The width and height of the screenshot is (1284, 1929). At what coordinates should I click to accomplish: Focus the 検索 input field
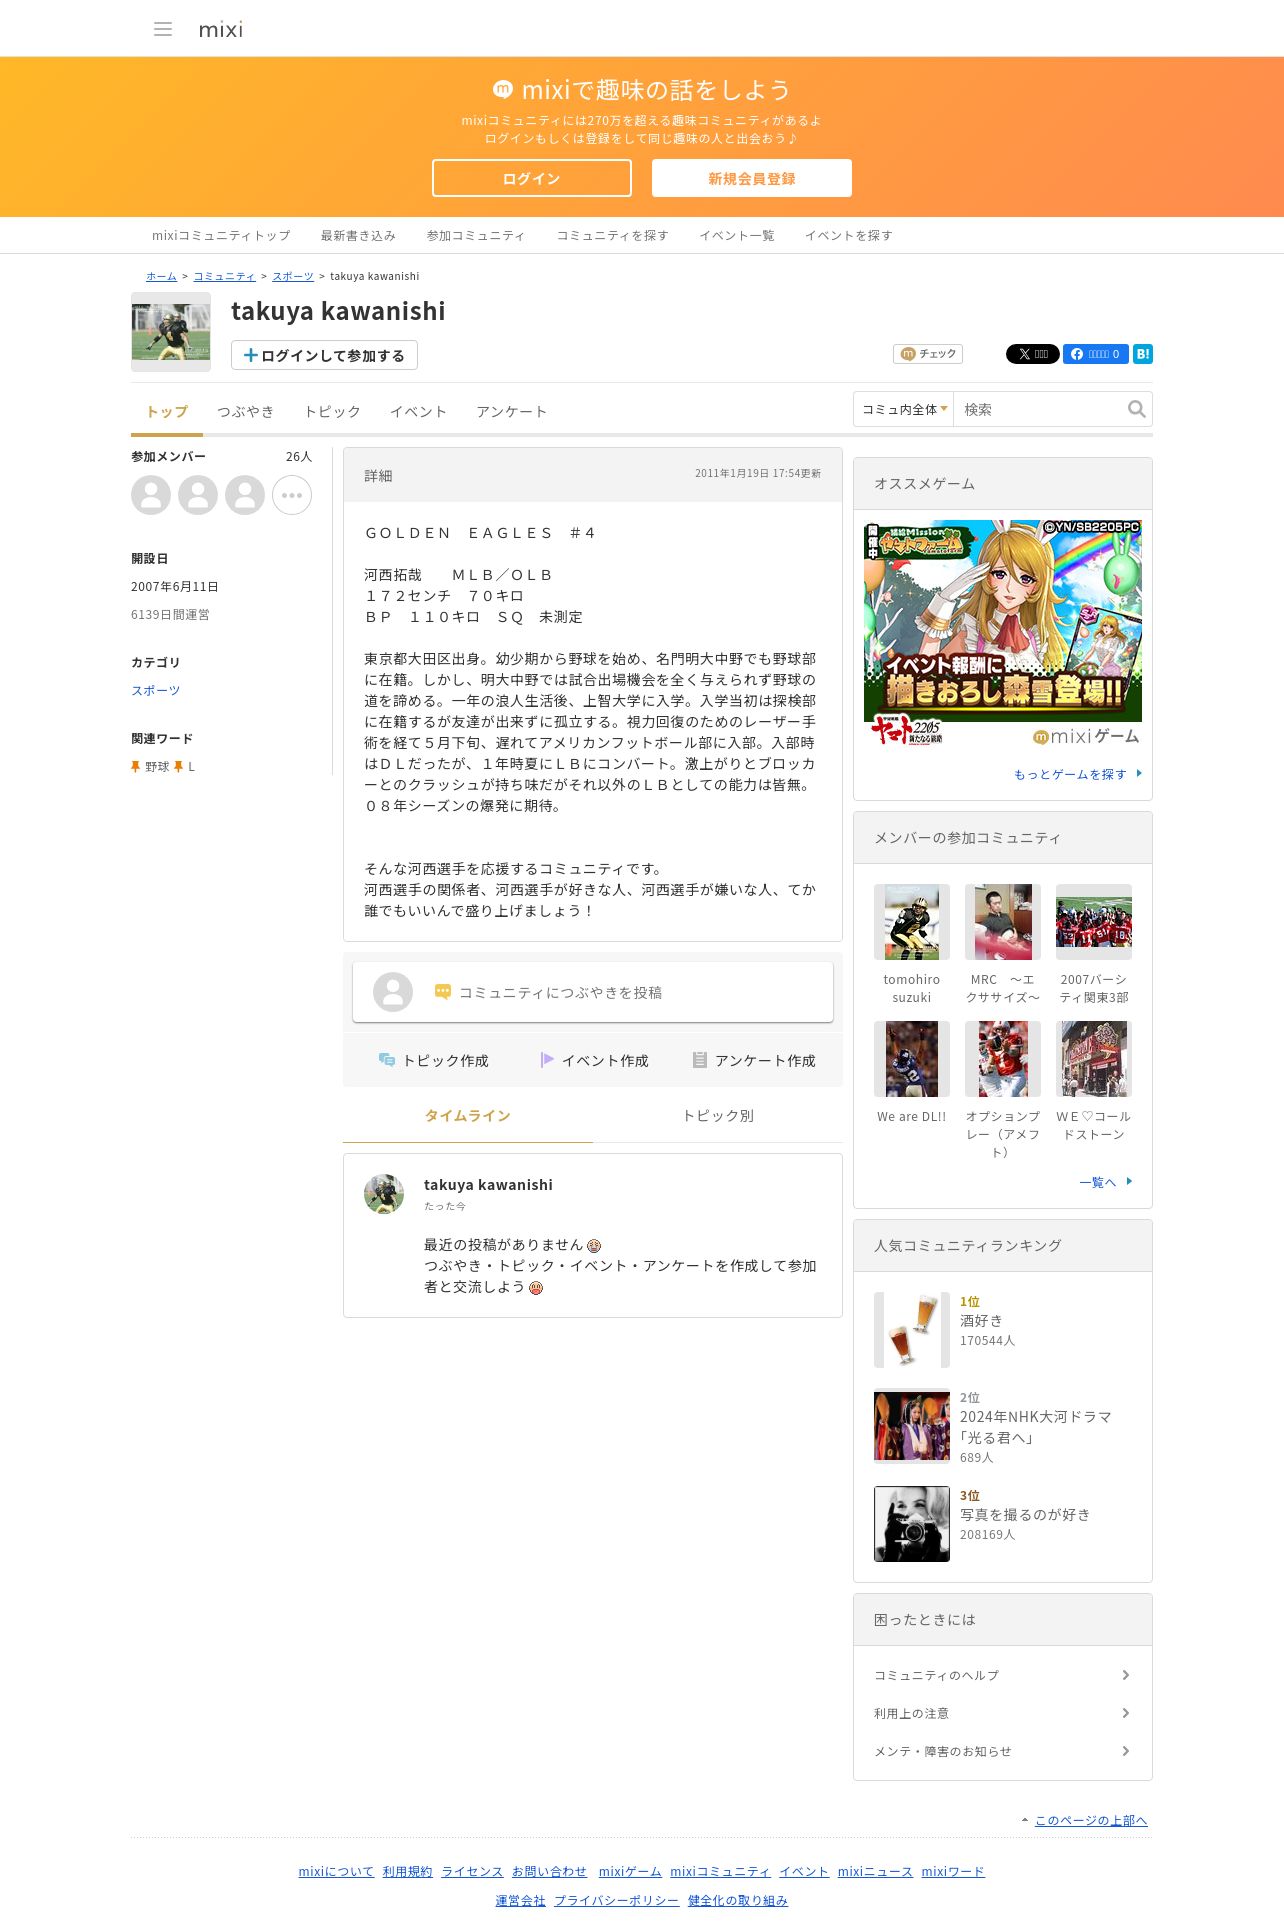(x=1040, y=409)
